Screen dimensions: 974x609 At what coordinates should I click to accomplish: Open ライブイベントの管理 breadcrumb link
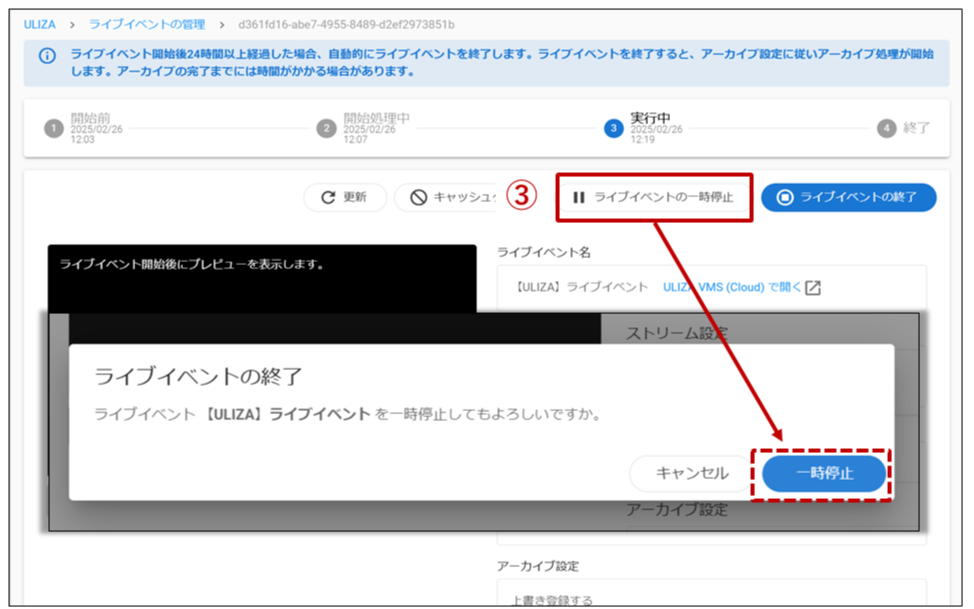(147, 25)
